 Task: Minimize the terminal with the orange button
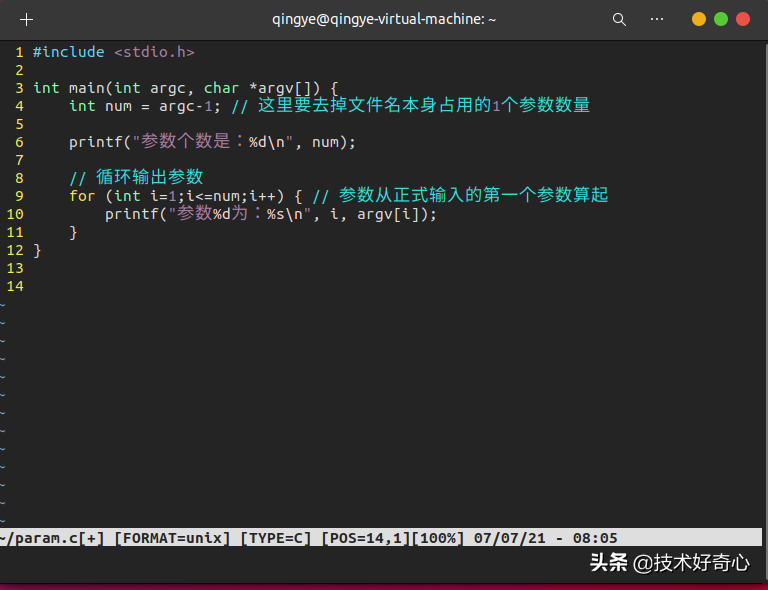coord(698,19)
